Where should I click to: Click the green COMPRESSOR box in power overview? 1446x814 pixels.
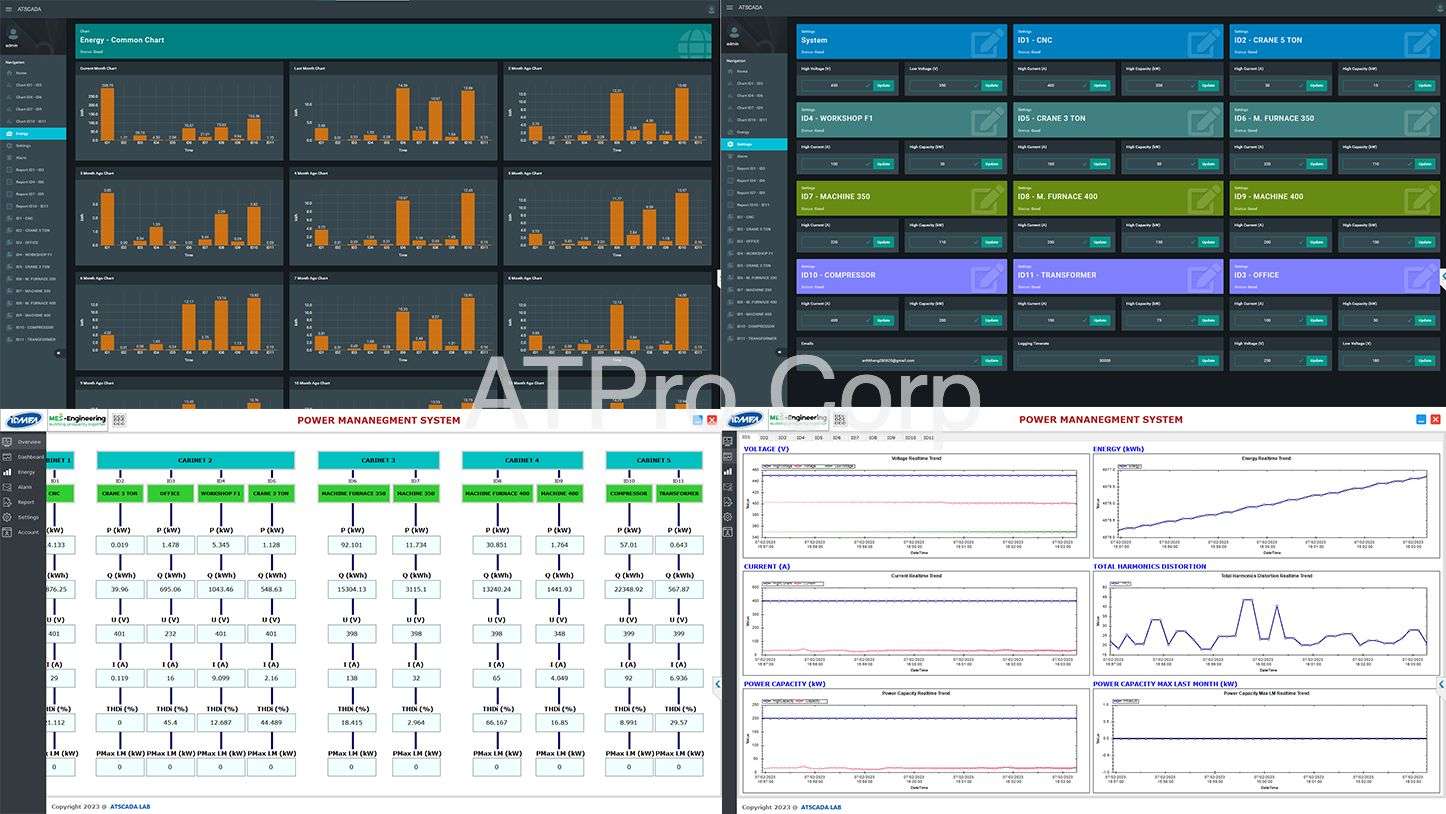click(x=629, y=493)
